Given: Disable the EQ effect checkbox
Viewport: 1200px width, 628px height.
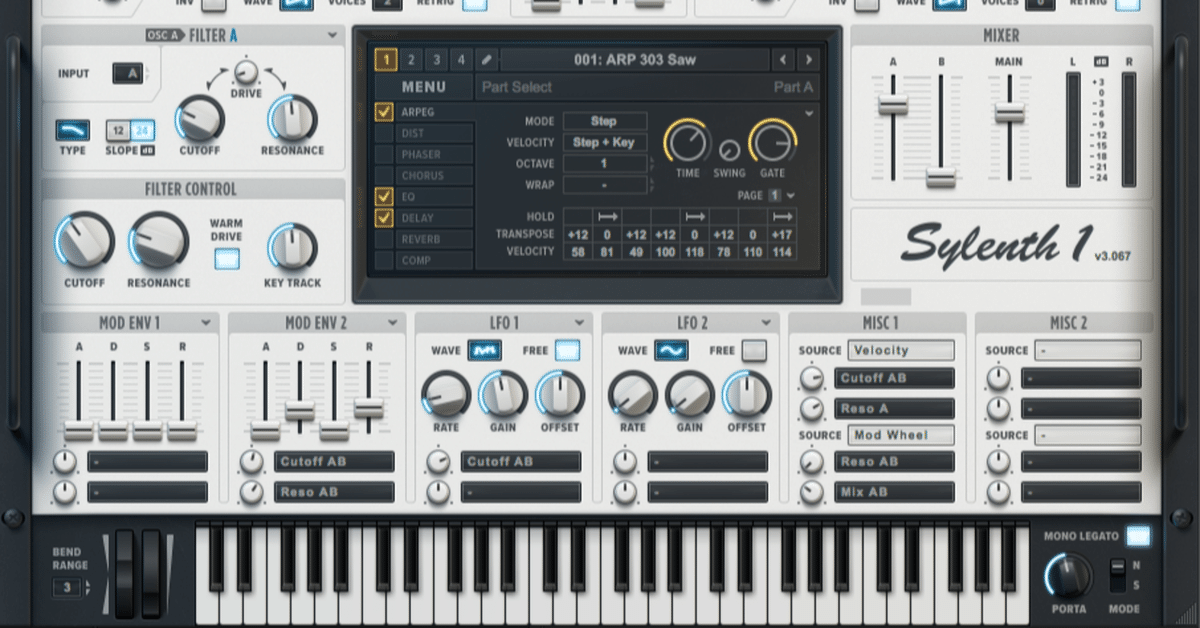Looking at the screenshot, I should click(384, 197).
